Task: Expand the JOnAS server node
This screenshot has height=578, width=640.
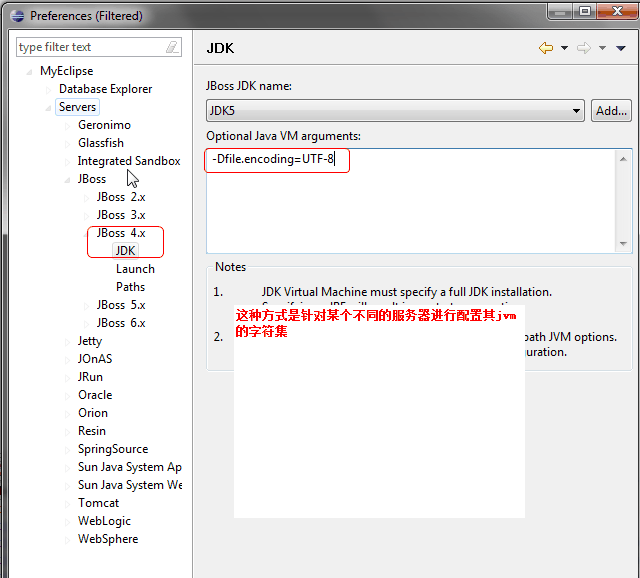Action: (x=67, y=360)
